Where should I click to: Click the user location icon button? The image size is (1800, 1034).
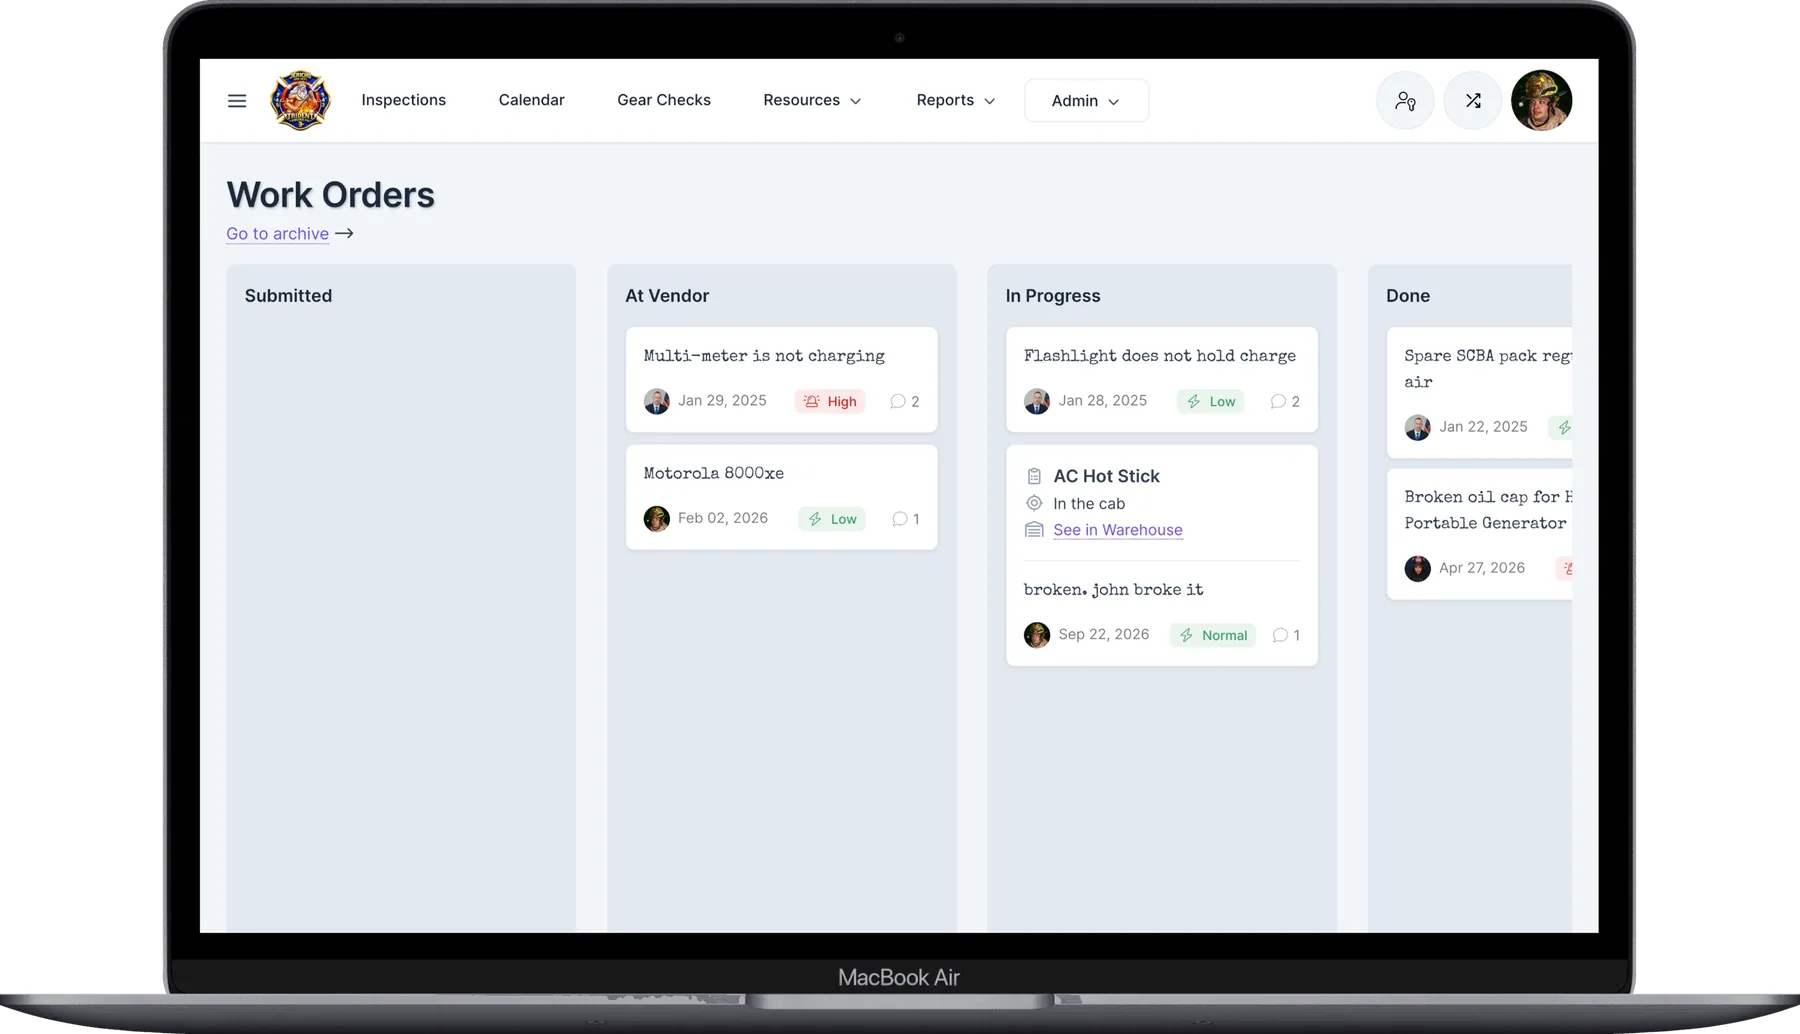point(1405,101)
